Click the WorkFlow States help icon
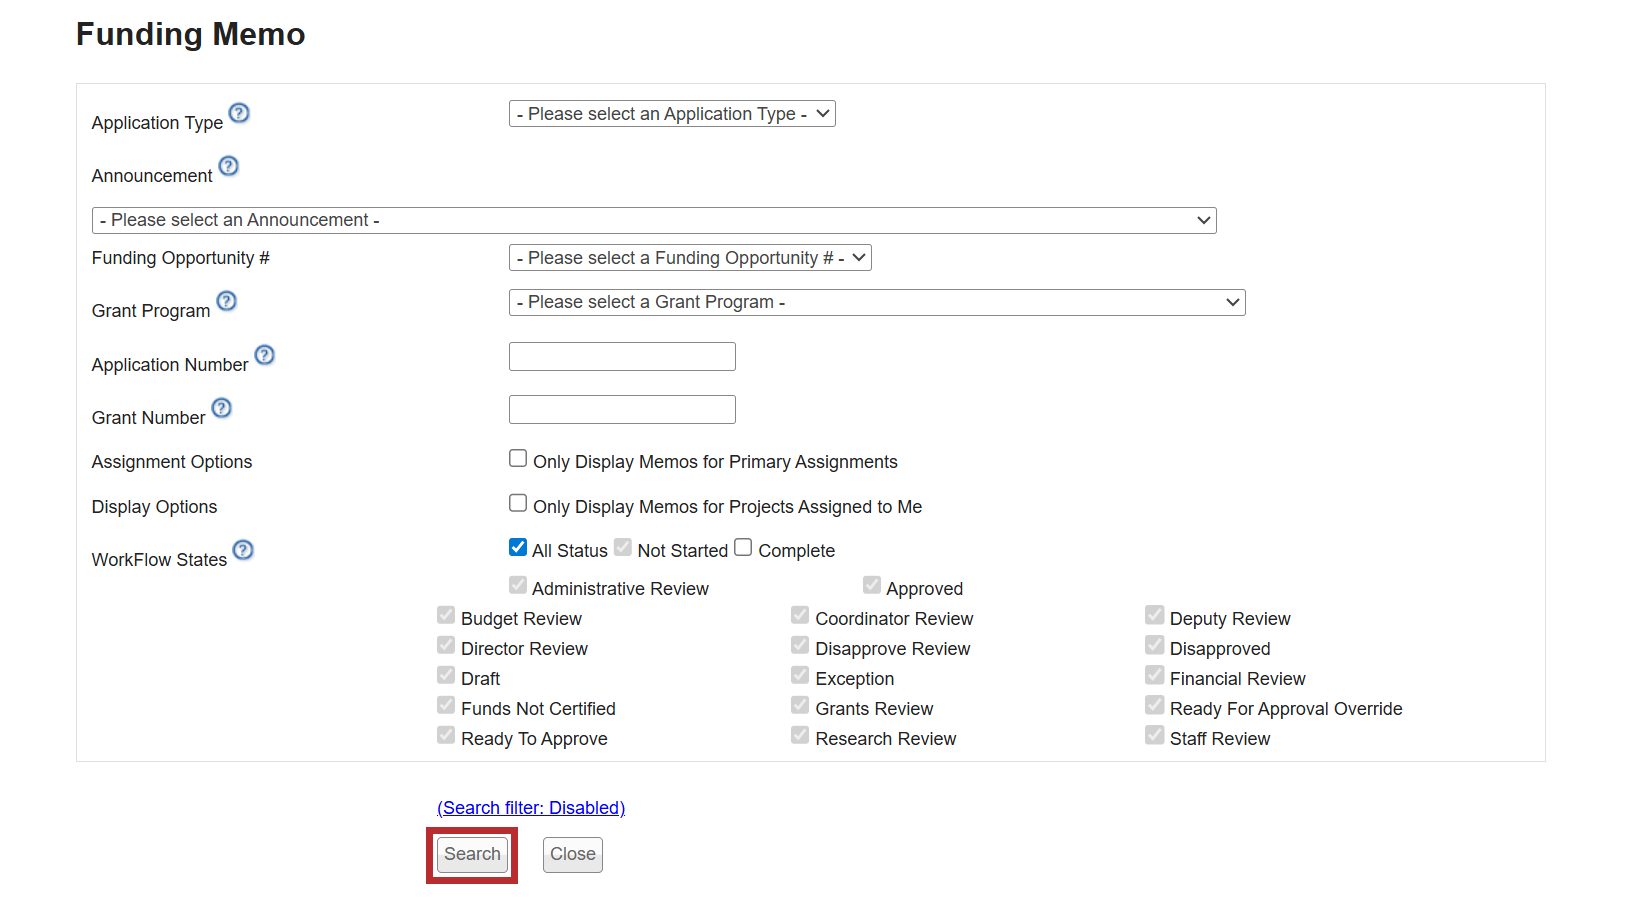Screen dimensions: 1634x900 click(243, 550)
